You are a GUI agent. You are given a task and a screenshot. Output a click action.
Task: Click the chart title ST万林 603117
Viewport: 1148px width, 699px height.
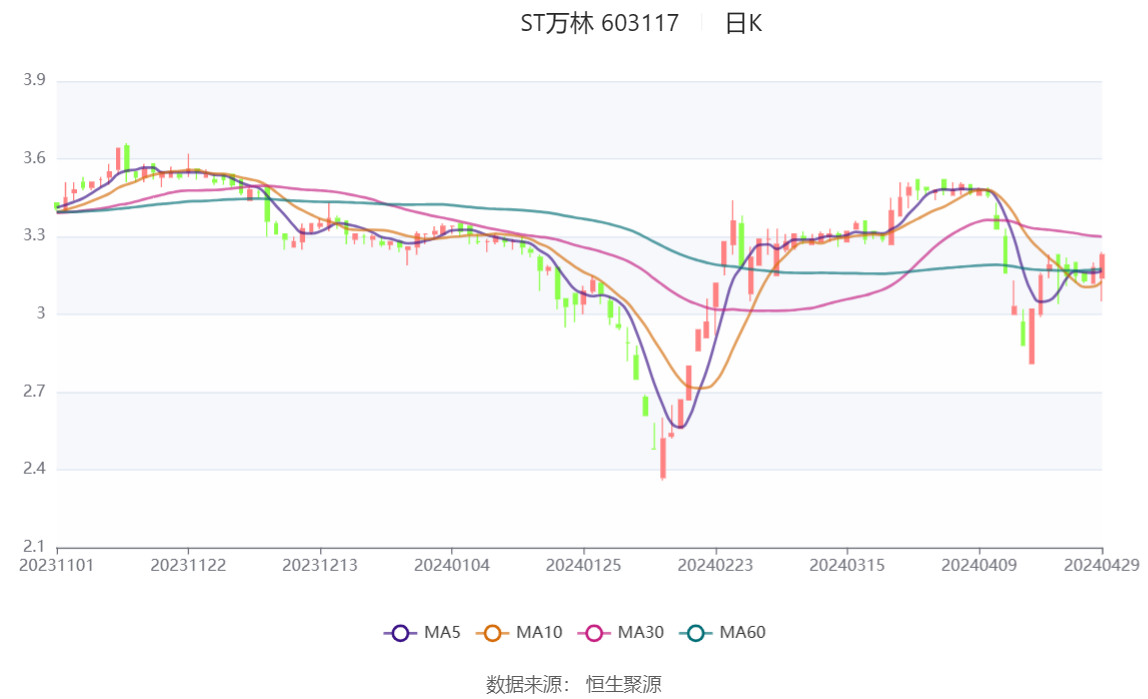pos(600,23)
